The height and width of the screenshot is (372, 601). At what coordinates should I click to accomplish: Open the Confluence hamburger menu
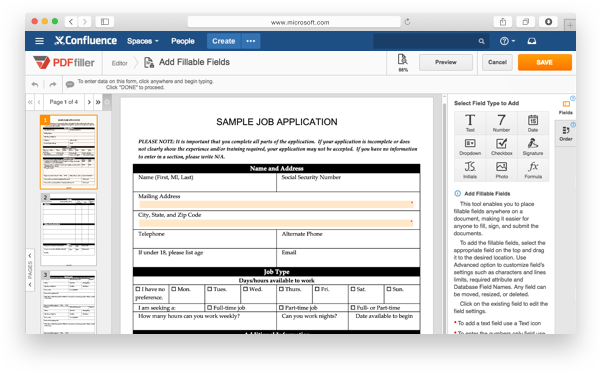[39, 41]
